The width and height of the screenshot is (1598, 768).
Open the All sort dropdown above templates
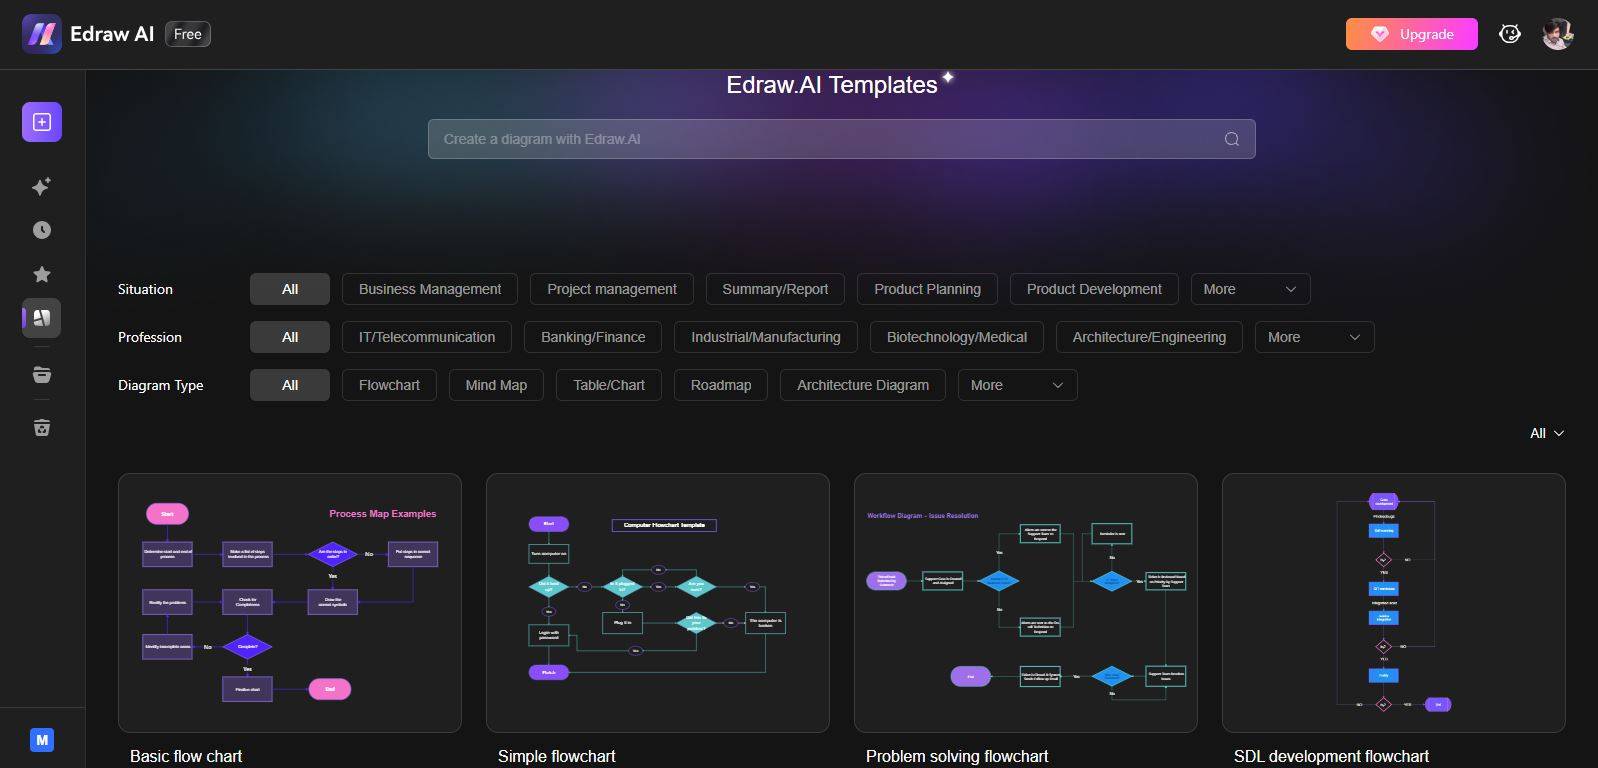(x=1547, y=433)
